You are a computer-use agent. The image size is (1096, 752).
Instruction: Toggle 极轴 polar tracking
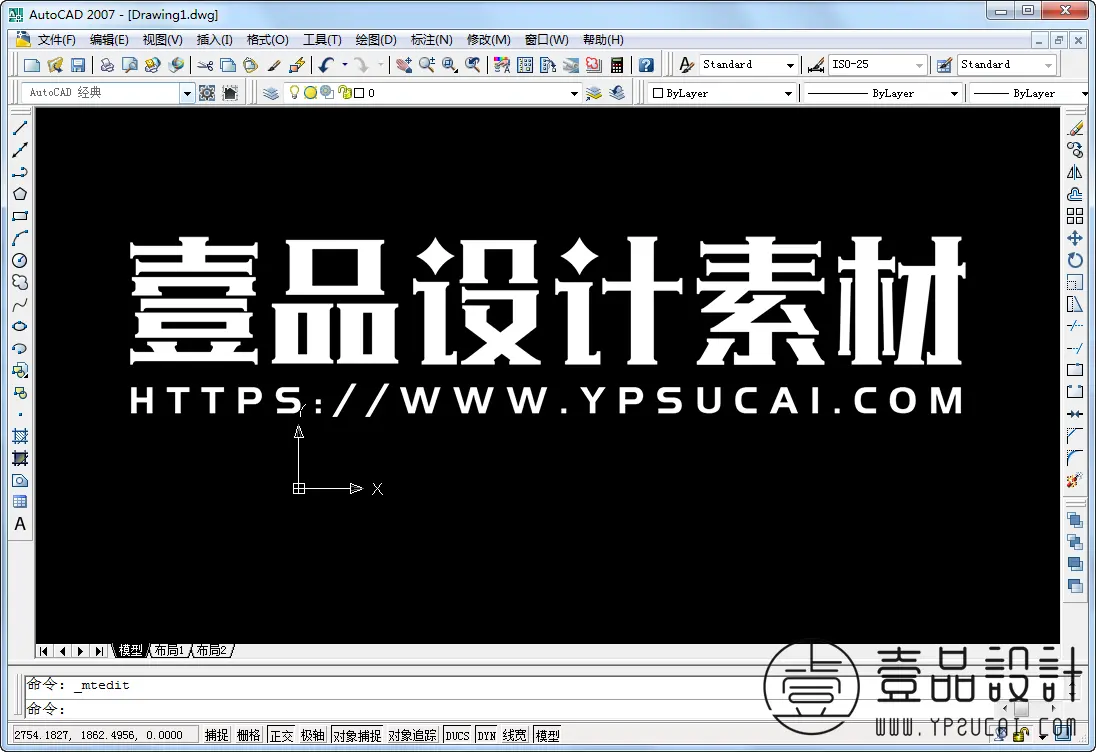coord(312,735)
